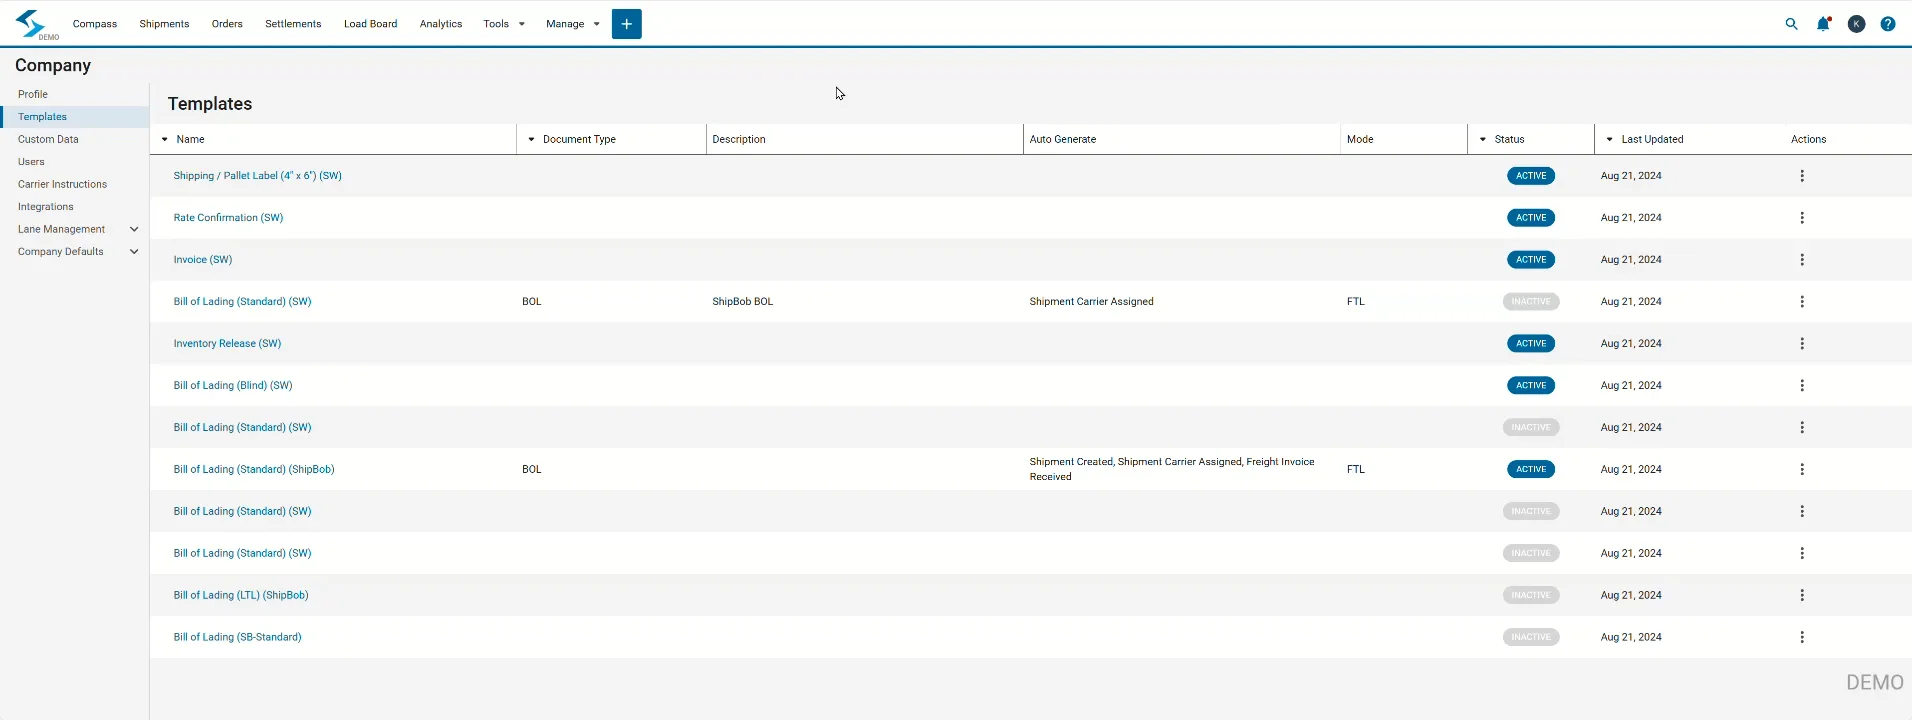This screenshot has height=720, width=1912.
Task: Sort by Status column arrow
Action: tap(1483, 140)
